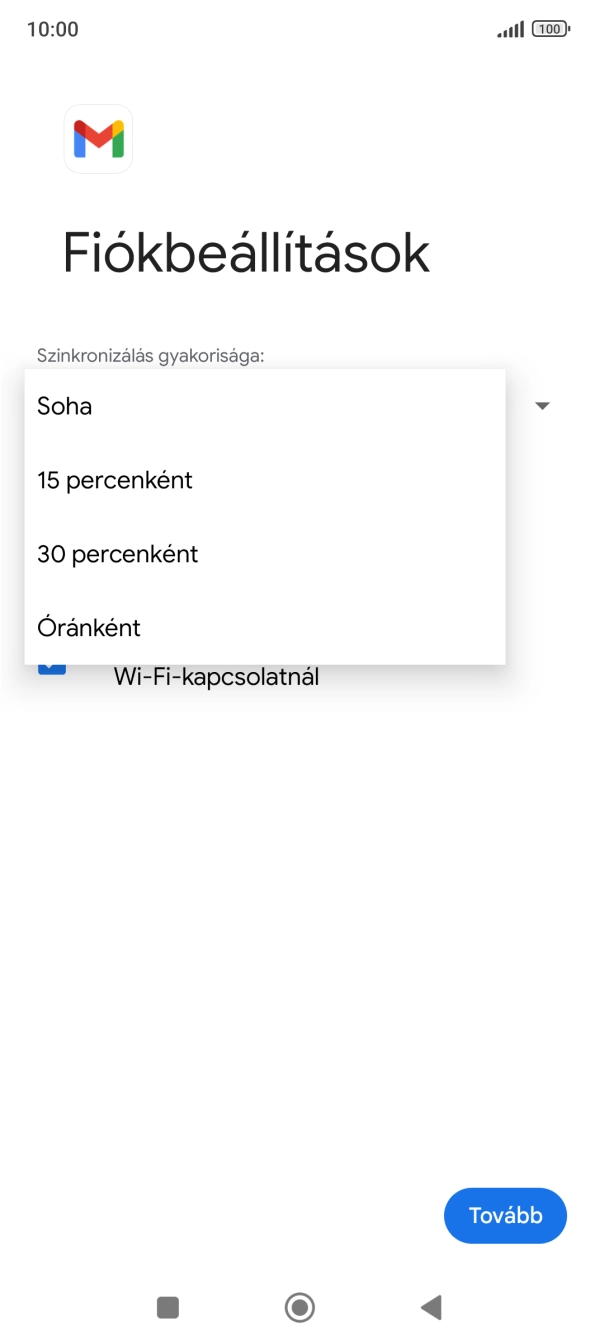Choose 30 percenként from the list
The image size is (604, 1344).
(118, 554)
